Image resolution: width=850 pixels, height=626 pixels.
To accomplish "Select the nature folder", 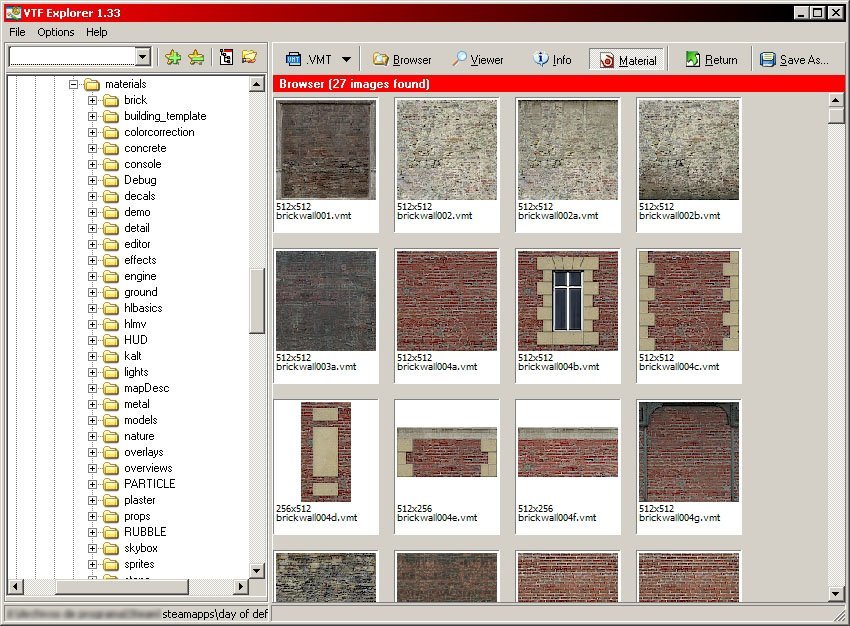I will pyautogui.click(x=139, y=436).
